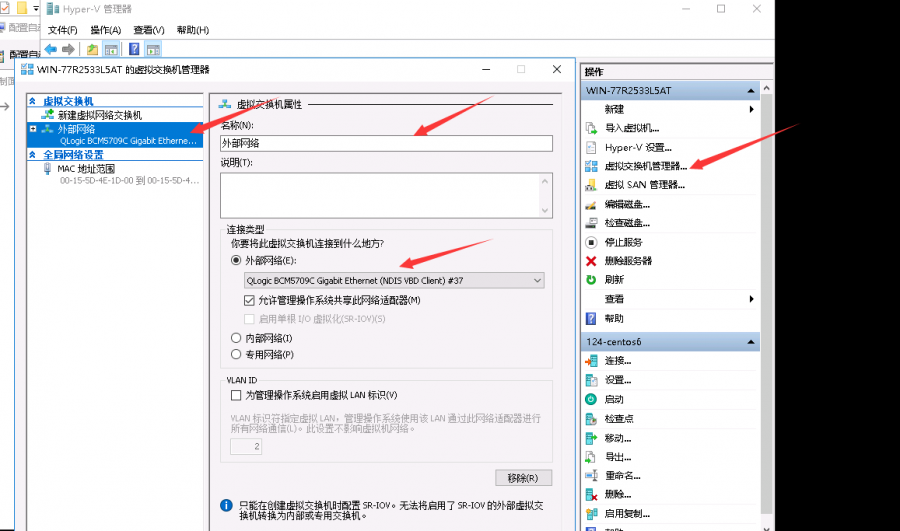
Task: Expand 新建 submenu arrow
Action: coord(751,109)
